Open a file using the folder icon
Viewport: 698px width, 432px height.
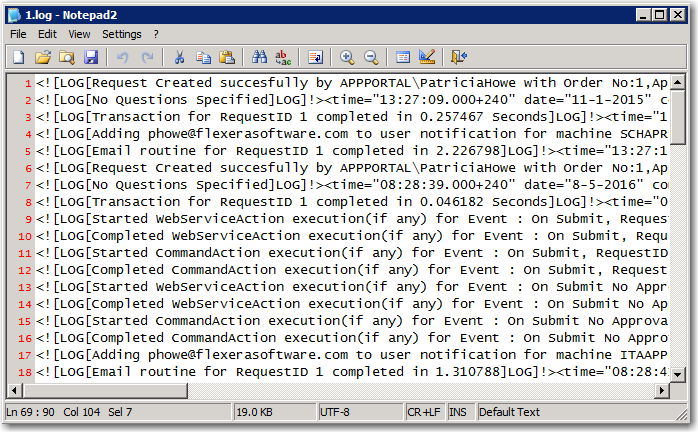43,58
